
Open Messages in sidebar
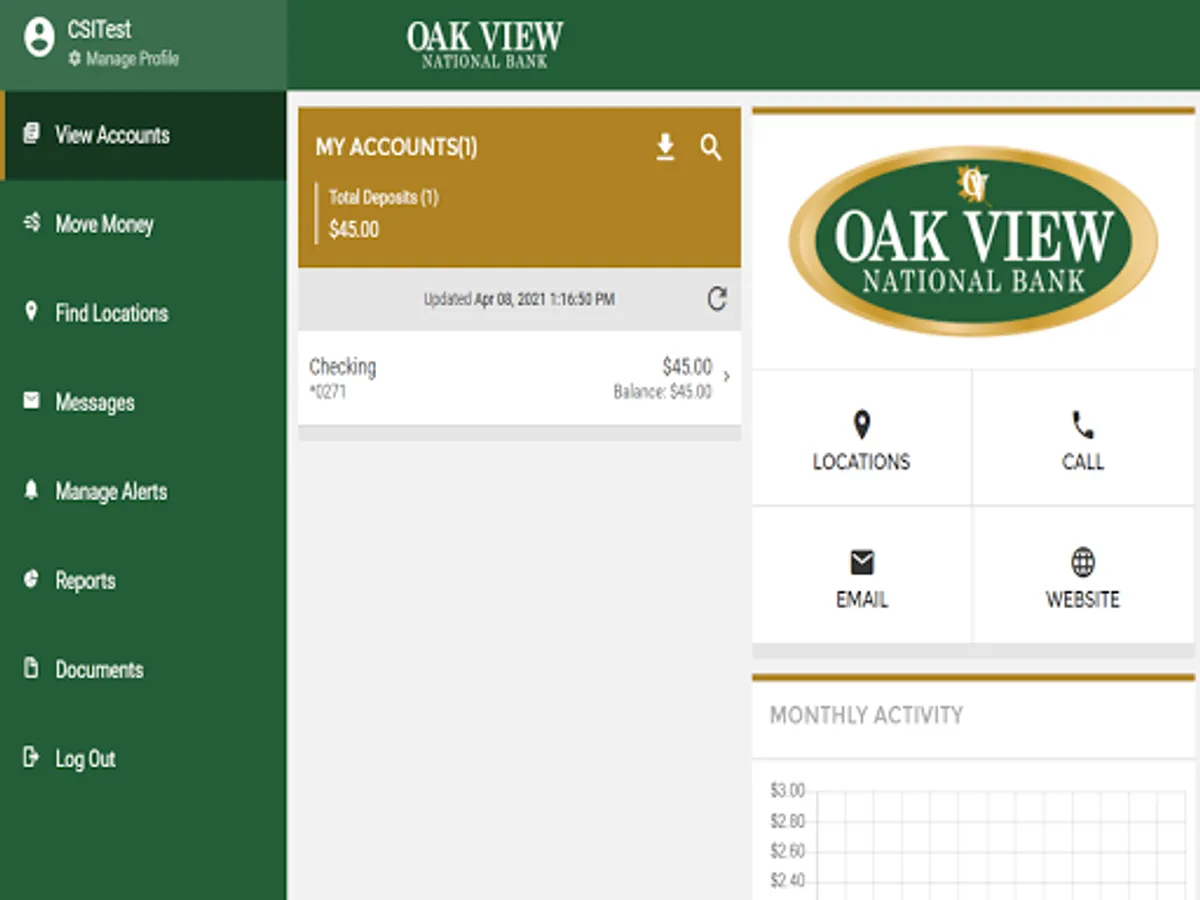point(143,402)
